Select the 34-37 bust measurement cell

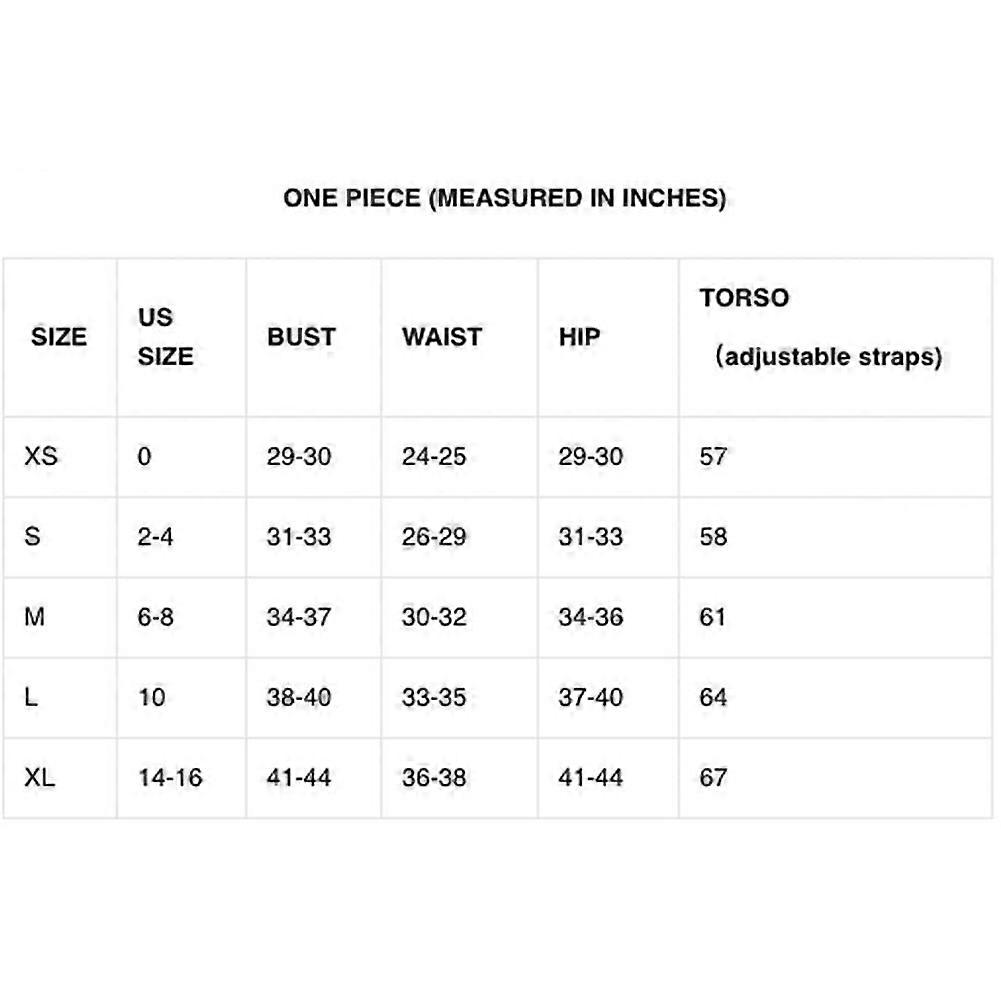tap(299, 617)
